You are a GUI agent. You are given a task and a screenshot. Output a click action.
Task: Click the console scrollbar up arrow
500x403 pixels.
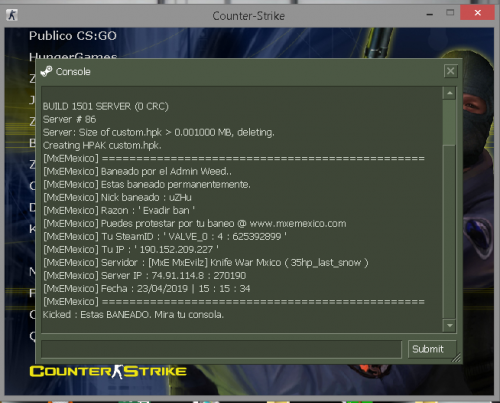(449, 93)
